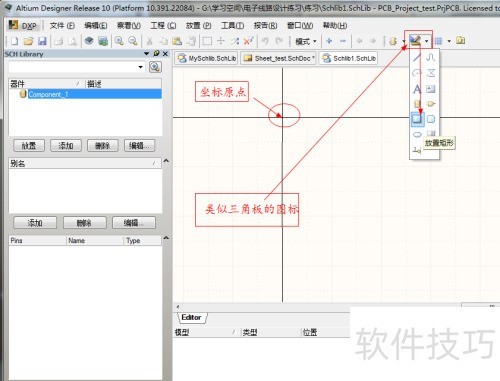This screenshot has width=500, height=381.
Task: Switch to the Sheet_test.SchDoc tab
Action: pos(279,58)
